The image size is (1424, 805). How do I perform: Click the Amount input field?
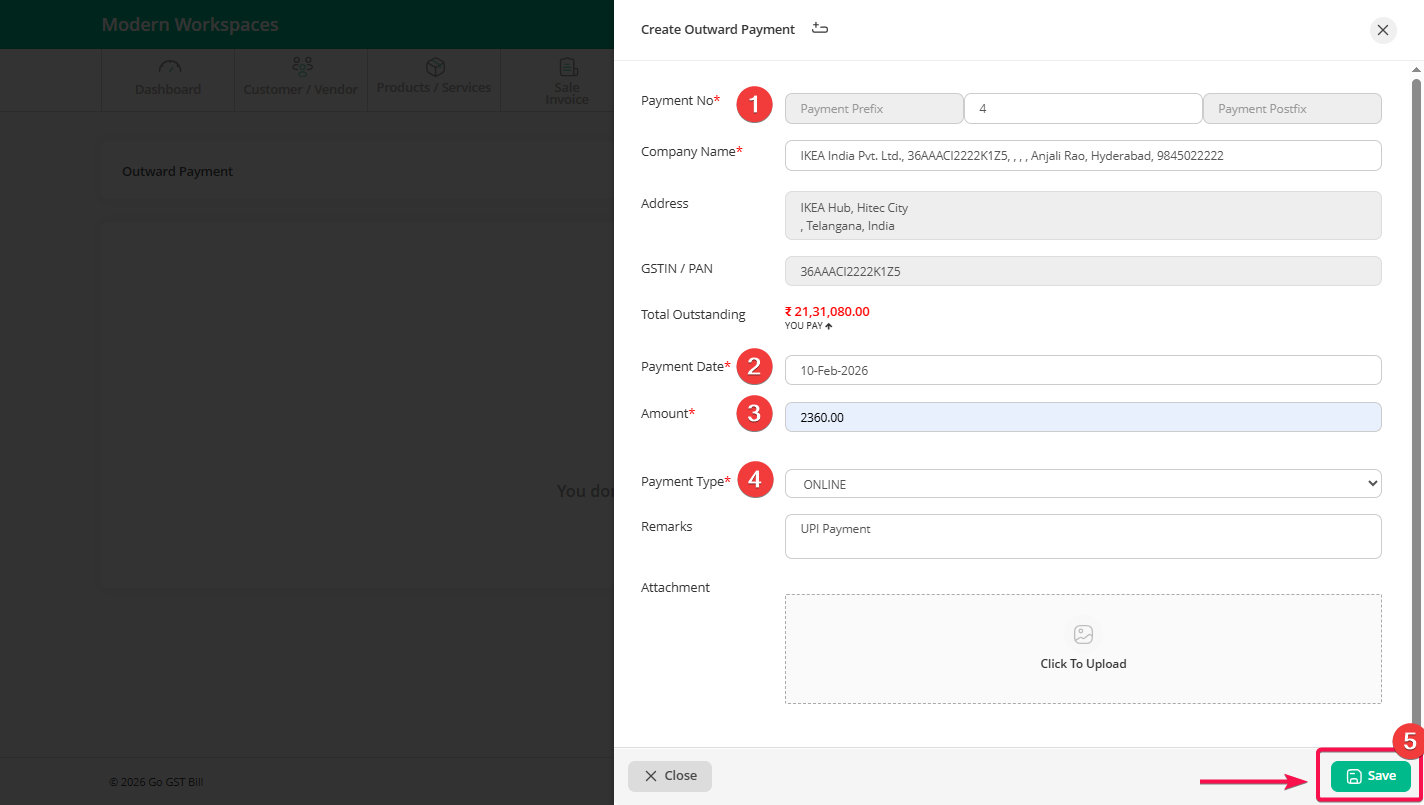click(x=1083, y=417)
